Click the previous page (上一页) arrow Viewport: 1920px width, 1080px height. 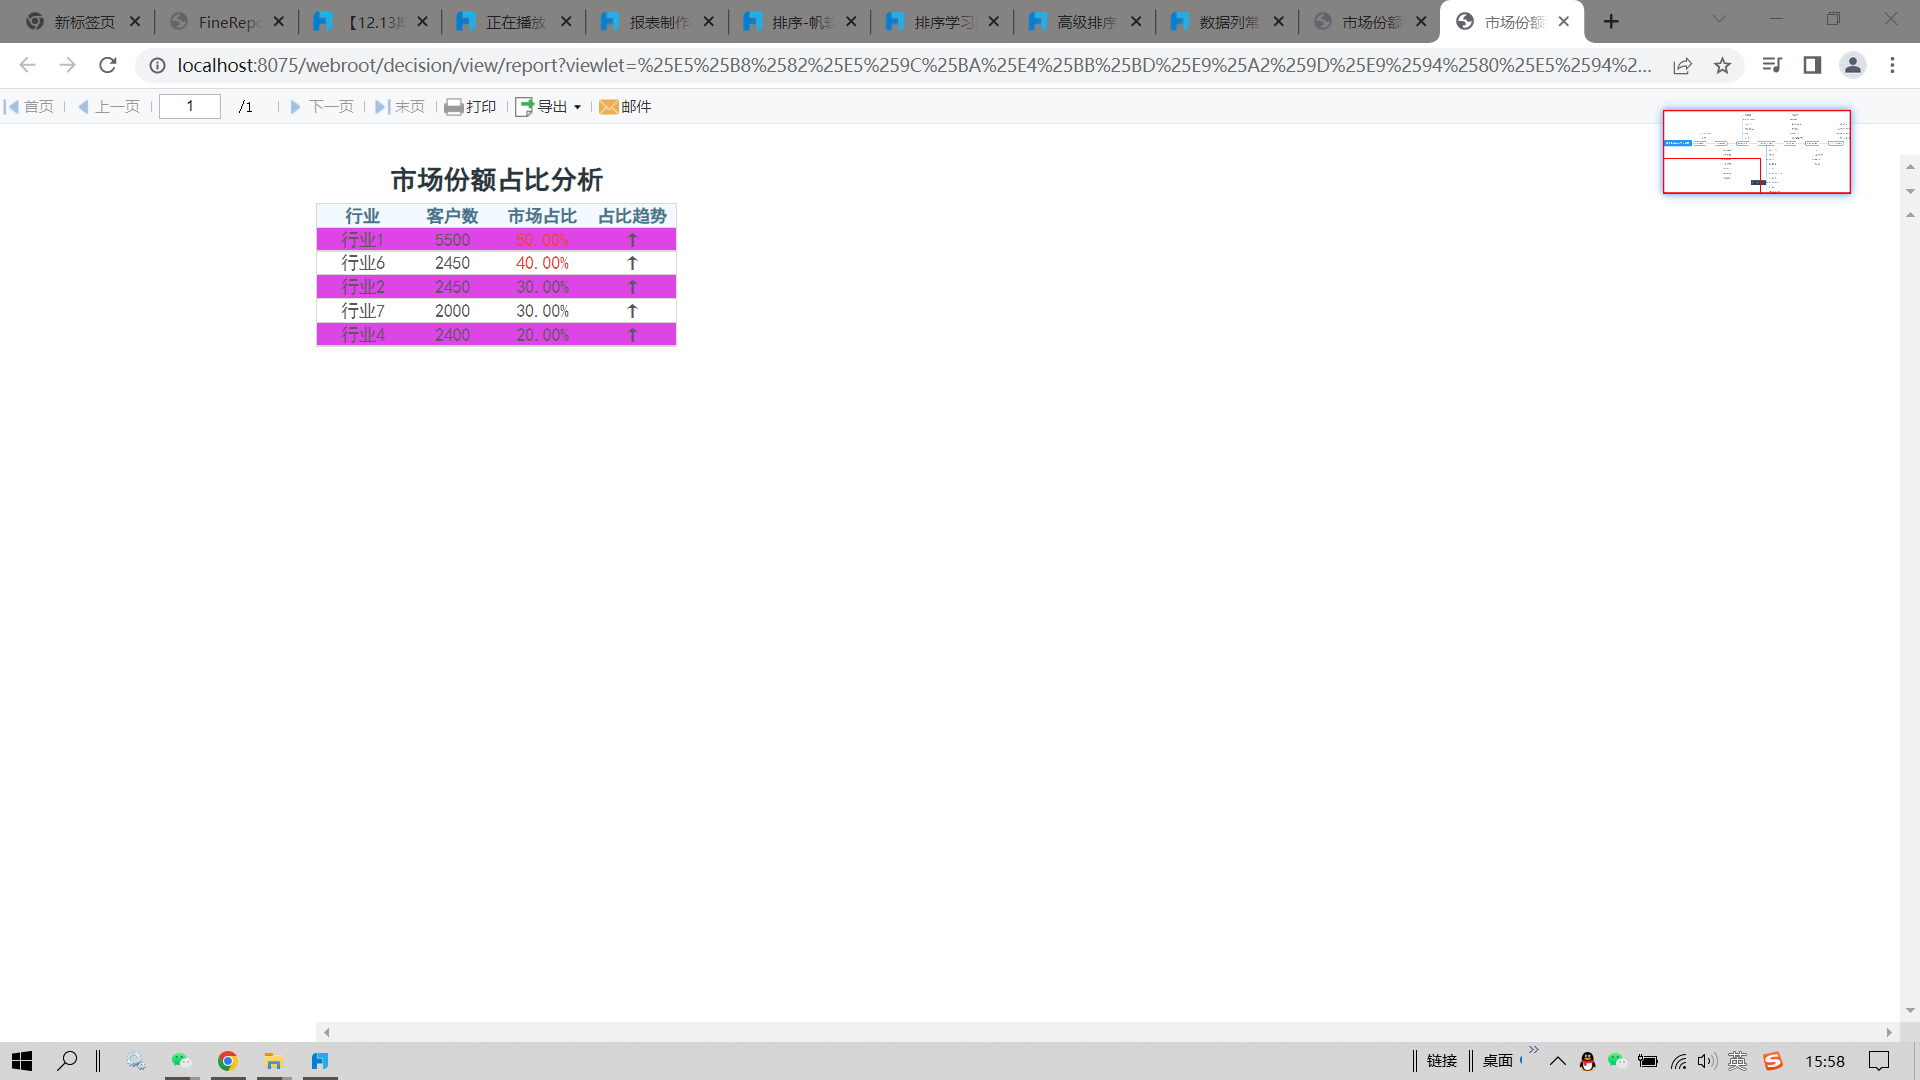(83, 107)
